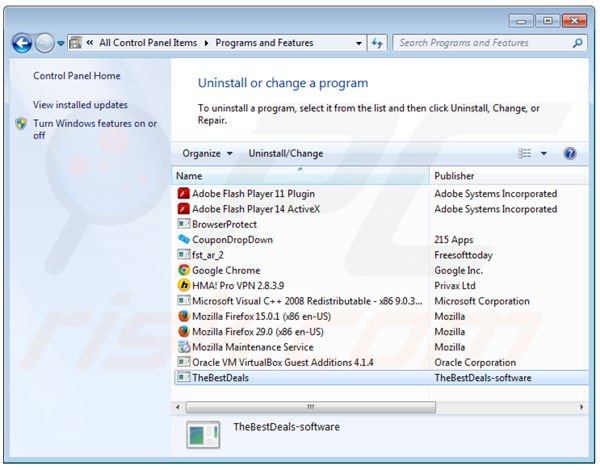Select Adobe Flash Player 14 ActiveX name
Viewport: 600px width, 470px height.
click(x=256, y=209)
